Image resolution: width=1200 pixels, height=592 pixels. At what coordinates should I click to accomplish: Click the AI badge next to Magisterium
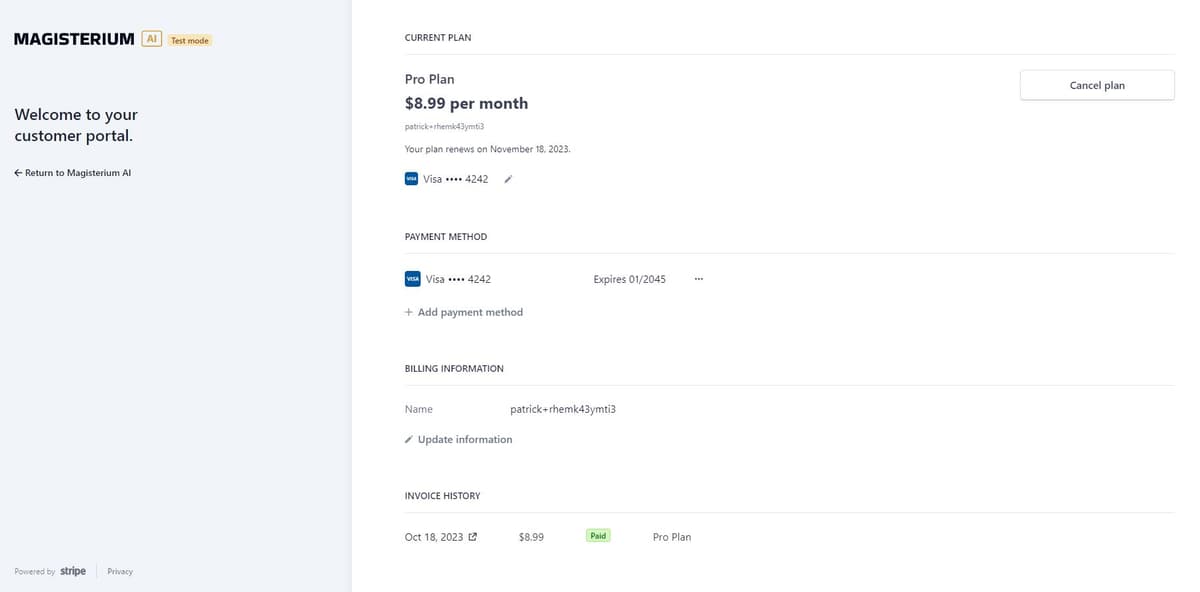coord(151,38)
